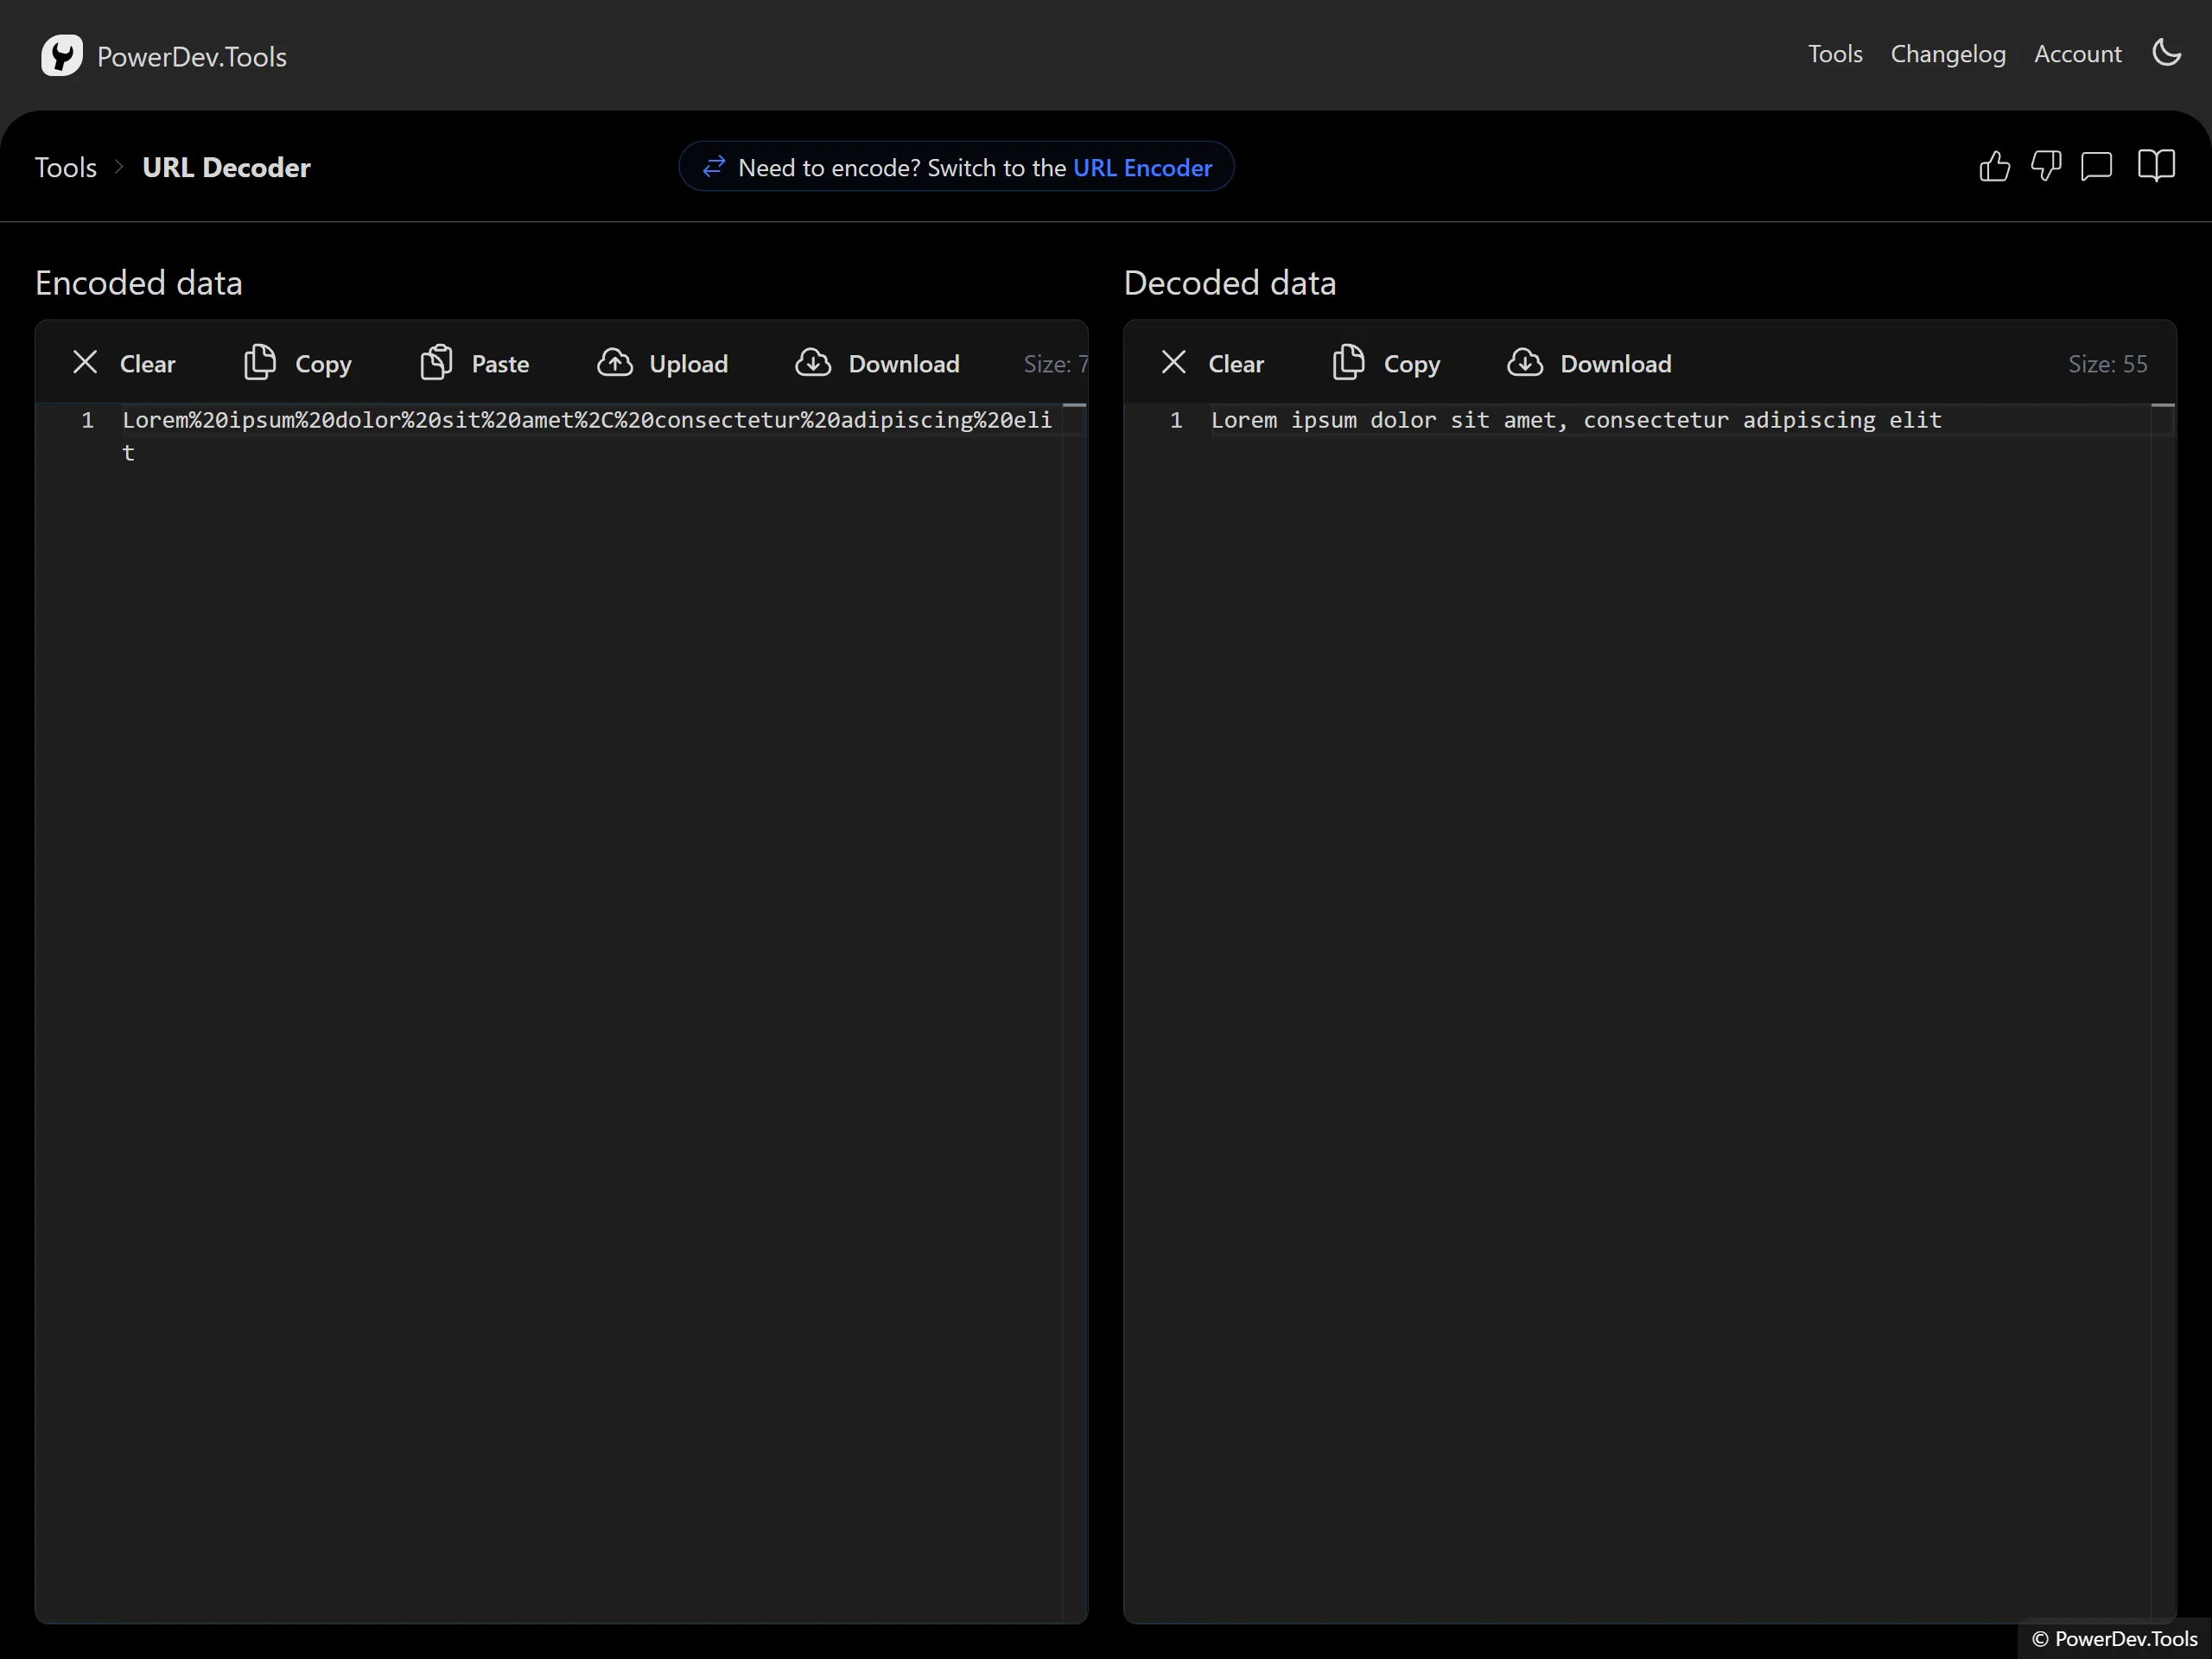Image resolution: width=2212 pixels, height=1659 pixels.
Task: Give a thumbs up rating
Action: [1994, 166]
